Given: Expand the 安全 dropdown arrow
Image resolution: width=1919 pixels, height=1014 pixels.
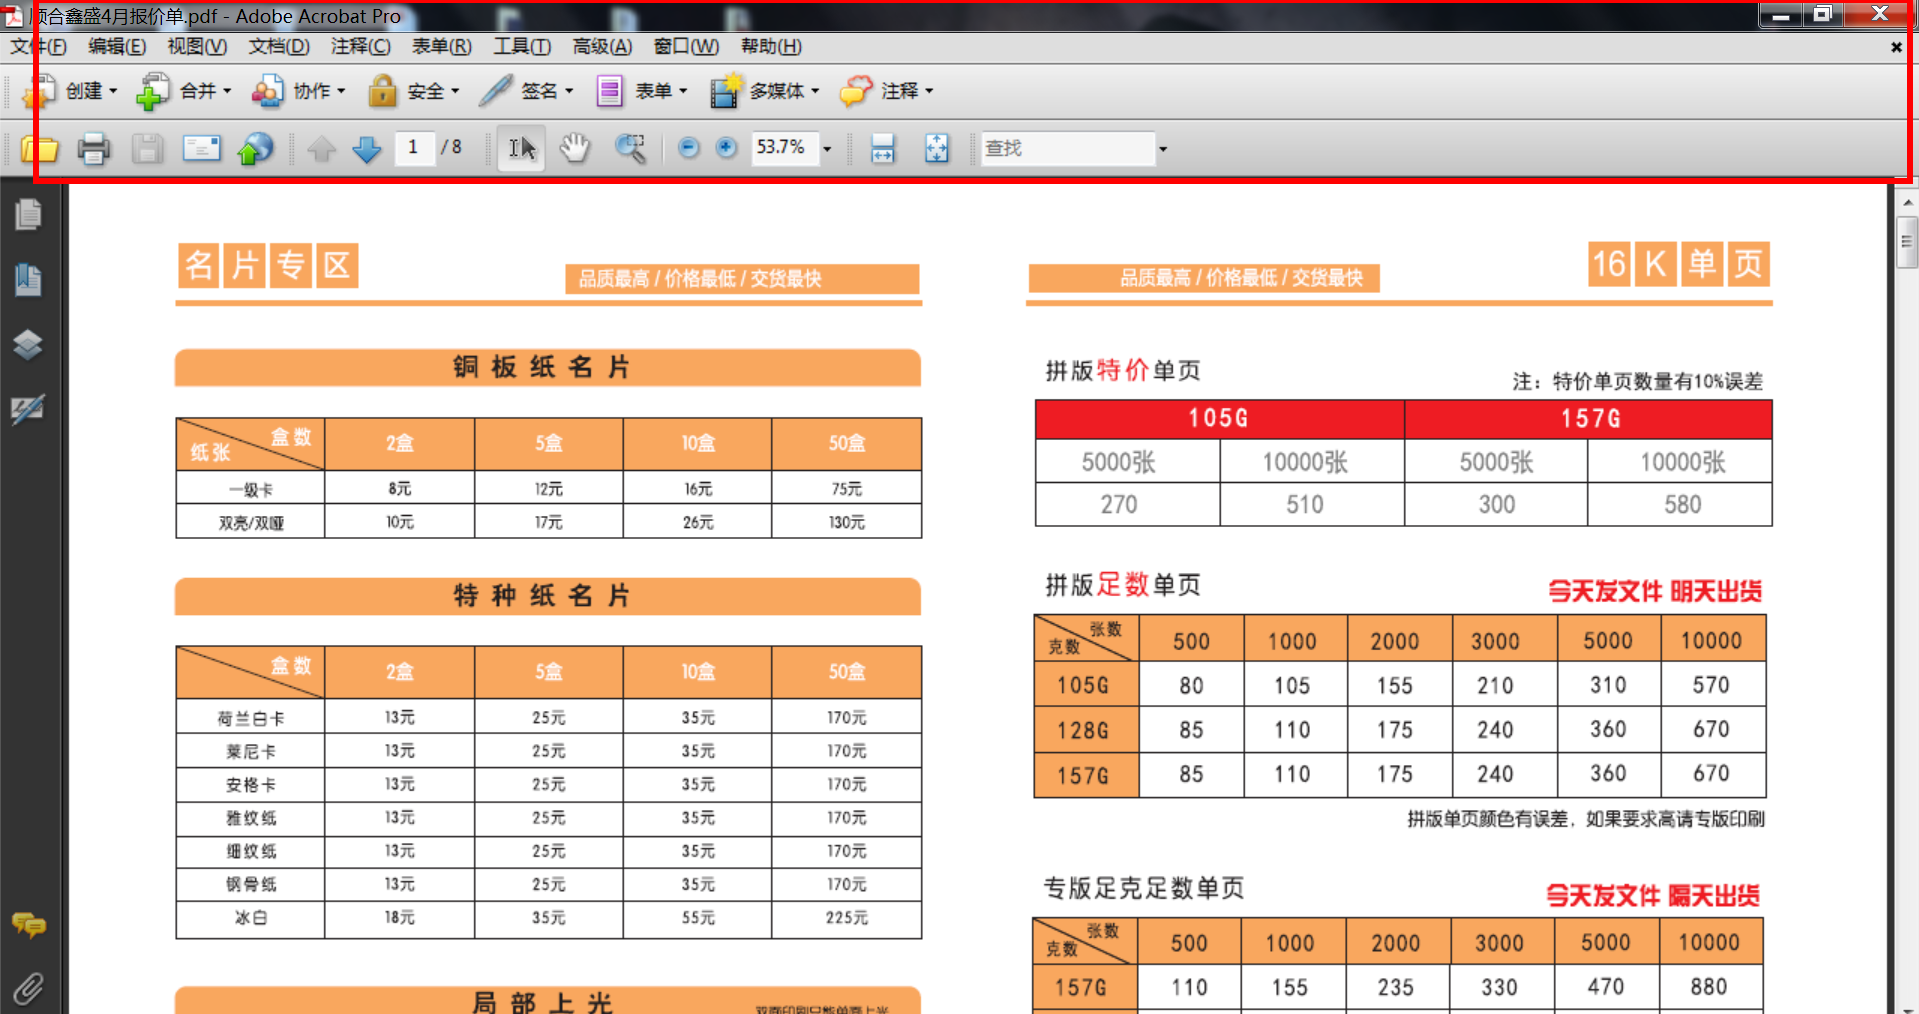Looking at the screenshot, I should pyautogui.click(x=455, y=91).
